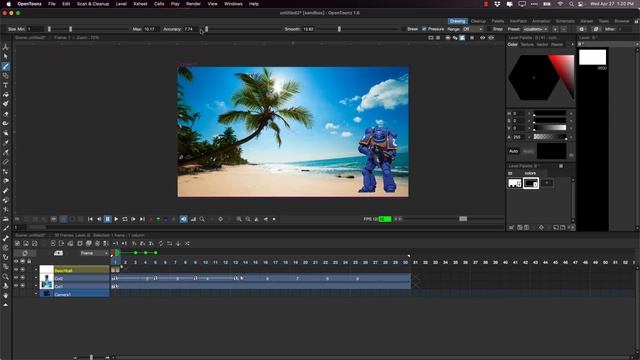Viewport: 640px width, 360px height.
Task: Toggle preview visibility eye for ReachBall column
Action: point(16,269)
